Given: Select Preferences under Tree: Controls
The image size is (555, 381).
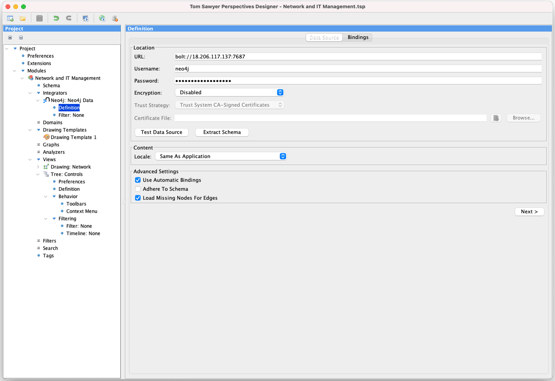Looking at the screenshot, I should click(71, 182).
